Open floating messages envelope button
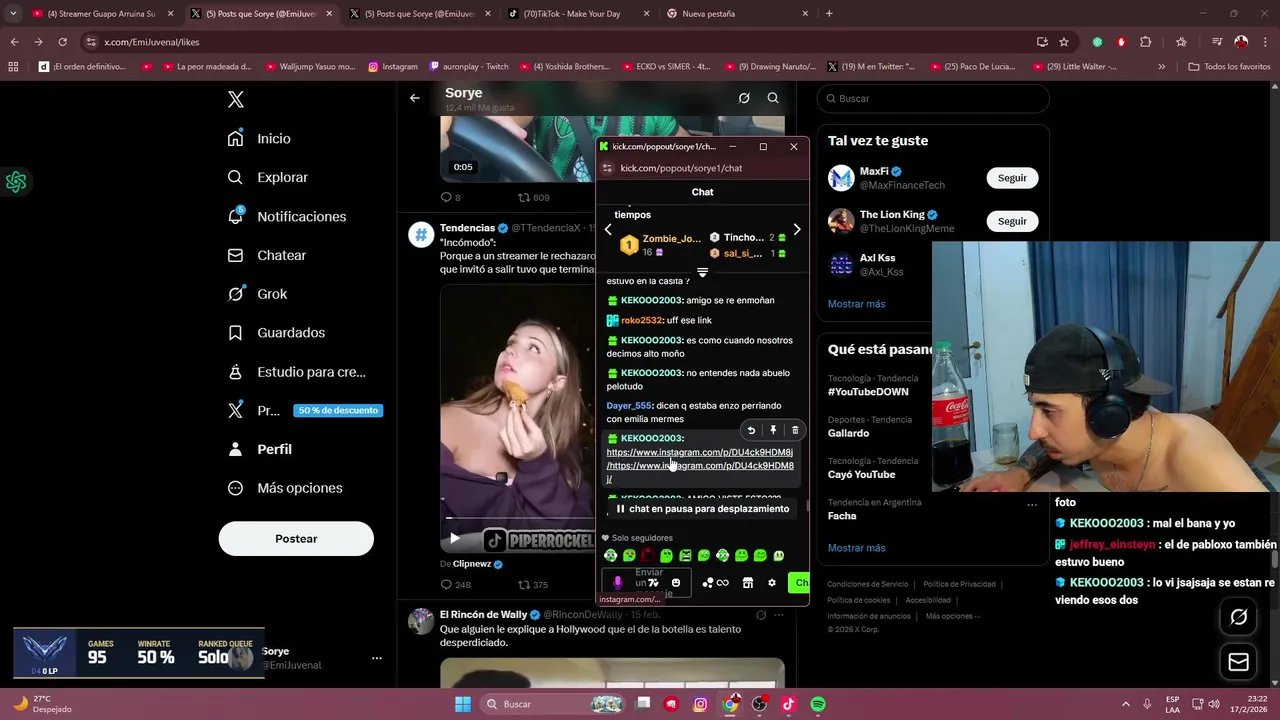The height and width of the screenshot is (720, 1280). [1238, 662]
